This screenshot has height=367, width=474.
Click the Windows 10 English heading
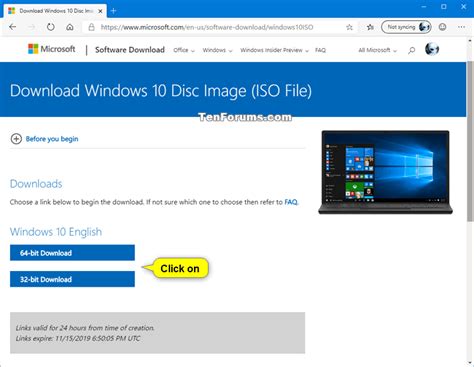tap(56, 232)
